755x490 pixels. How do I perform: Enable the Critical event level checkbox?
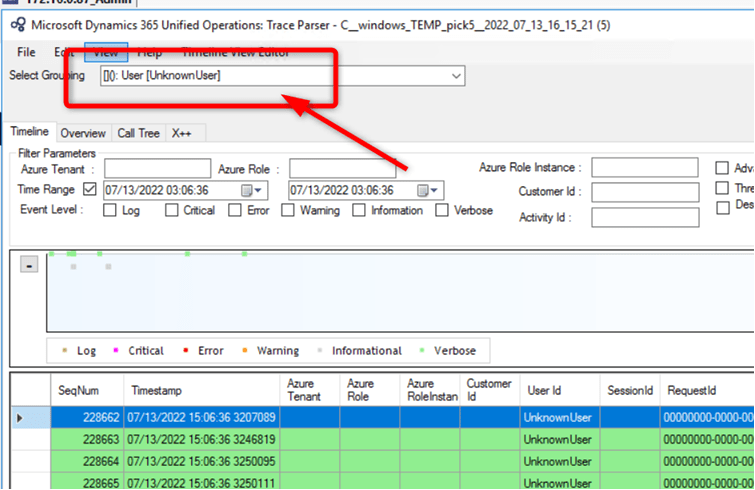point(171,210)
